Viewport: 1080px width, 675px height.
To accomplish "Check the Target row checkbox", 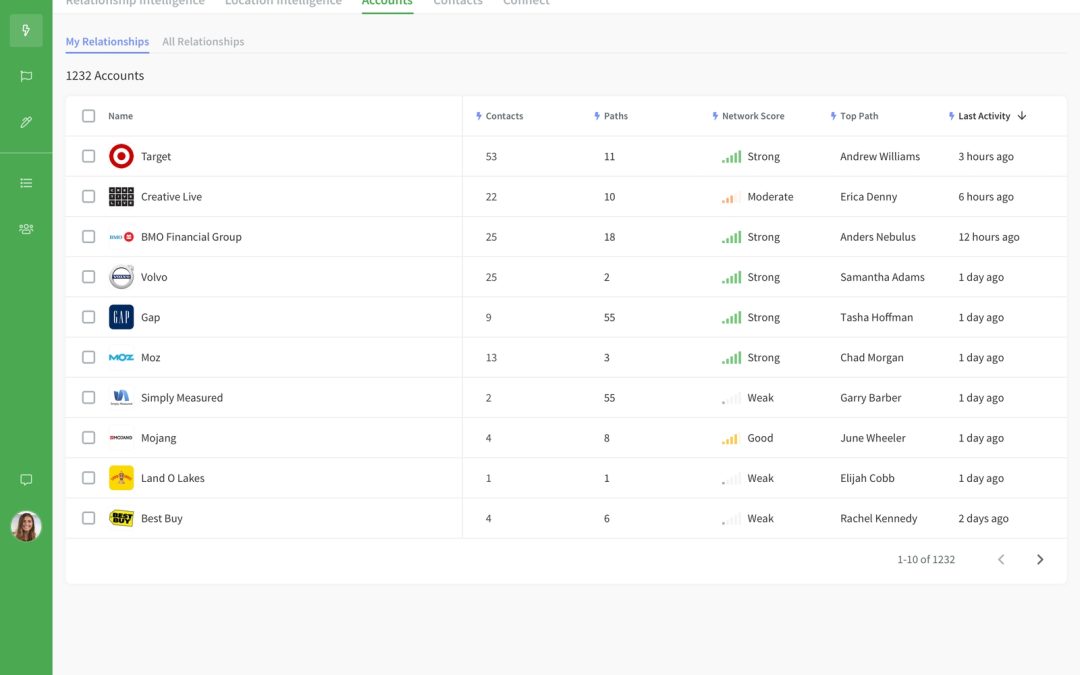I will [88, 156].
